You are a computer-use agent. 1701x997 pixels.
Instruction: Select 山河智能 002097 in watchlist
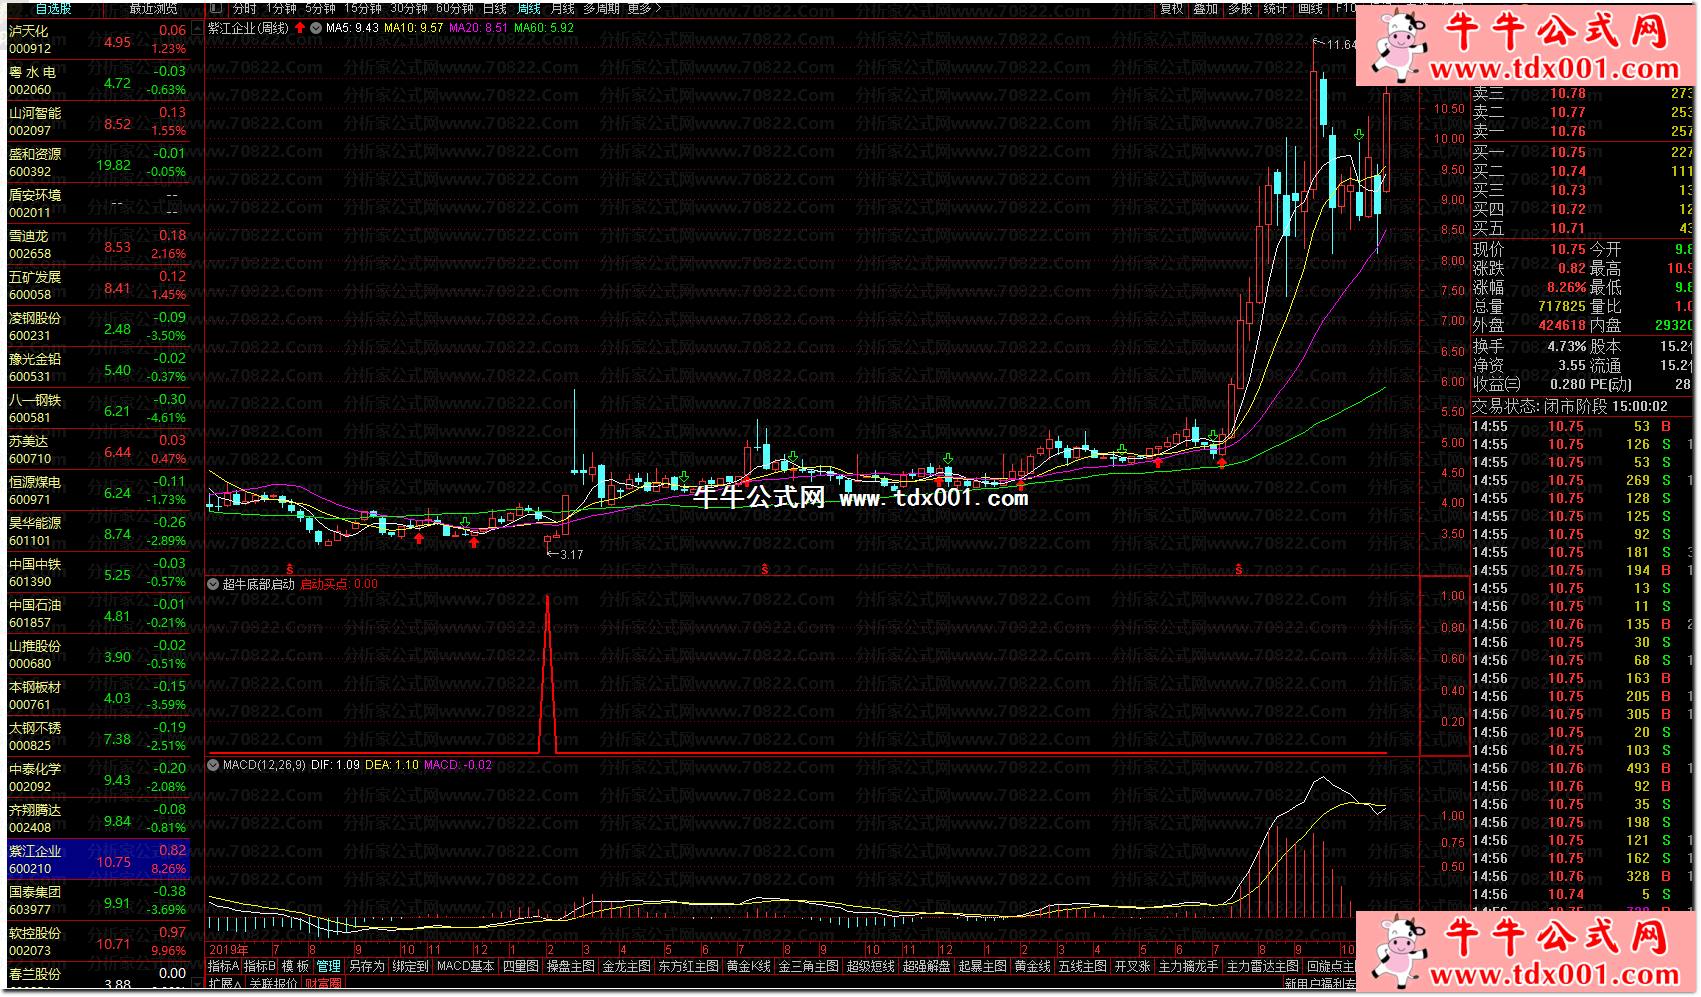[x=97, y=122]
